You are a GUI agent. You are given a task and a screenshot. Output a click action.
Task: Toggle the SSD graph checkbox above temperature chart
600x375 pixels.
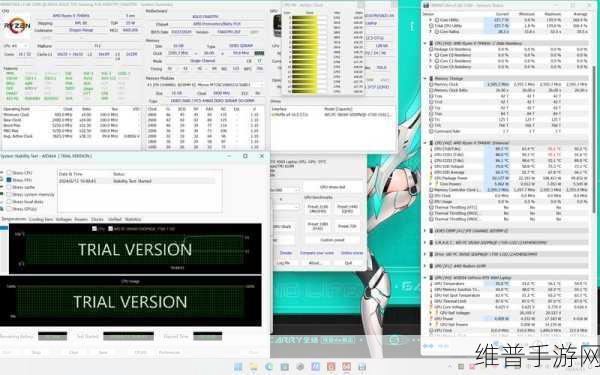coord(111,228)
